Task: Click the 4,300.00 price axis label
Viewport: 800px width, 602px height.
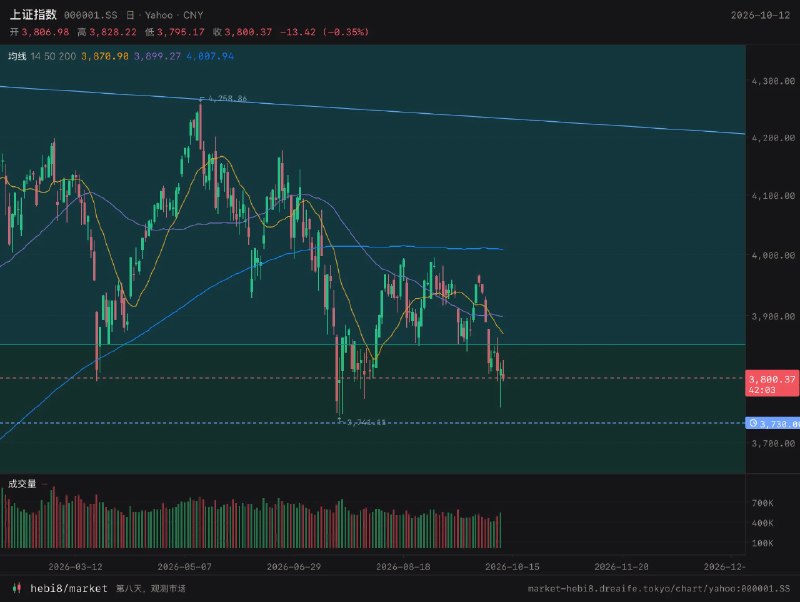Action: click(773, 81)
